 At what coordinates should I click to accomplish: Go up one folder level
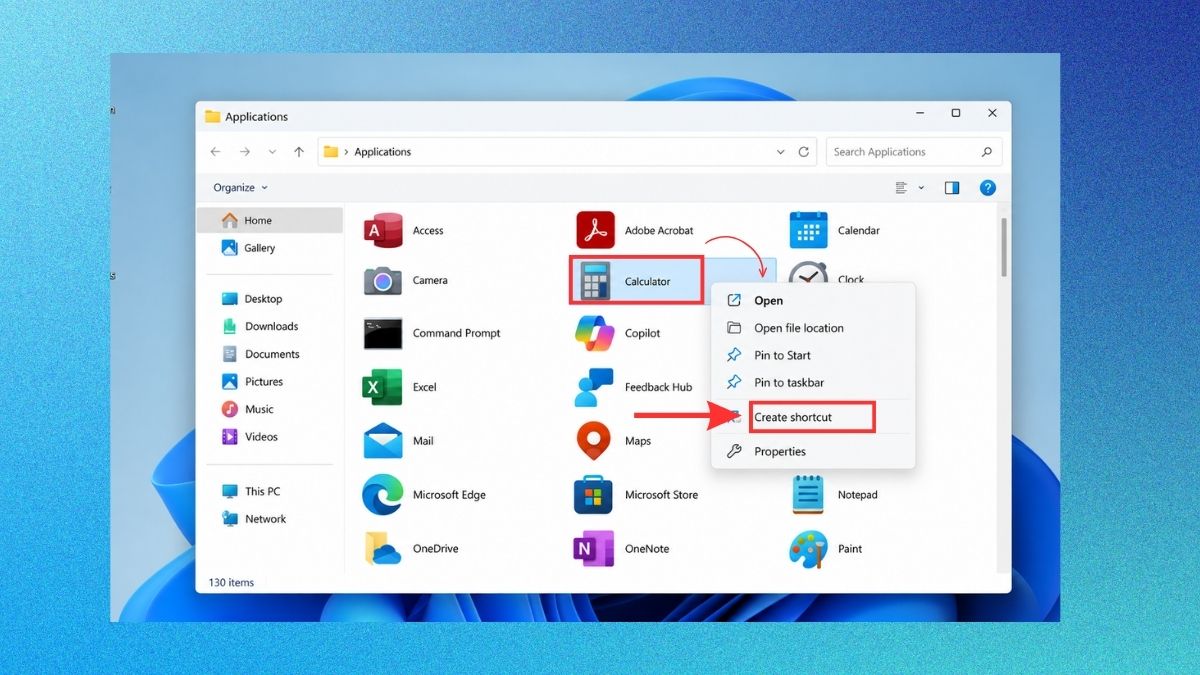tap(299, 152)
